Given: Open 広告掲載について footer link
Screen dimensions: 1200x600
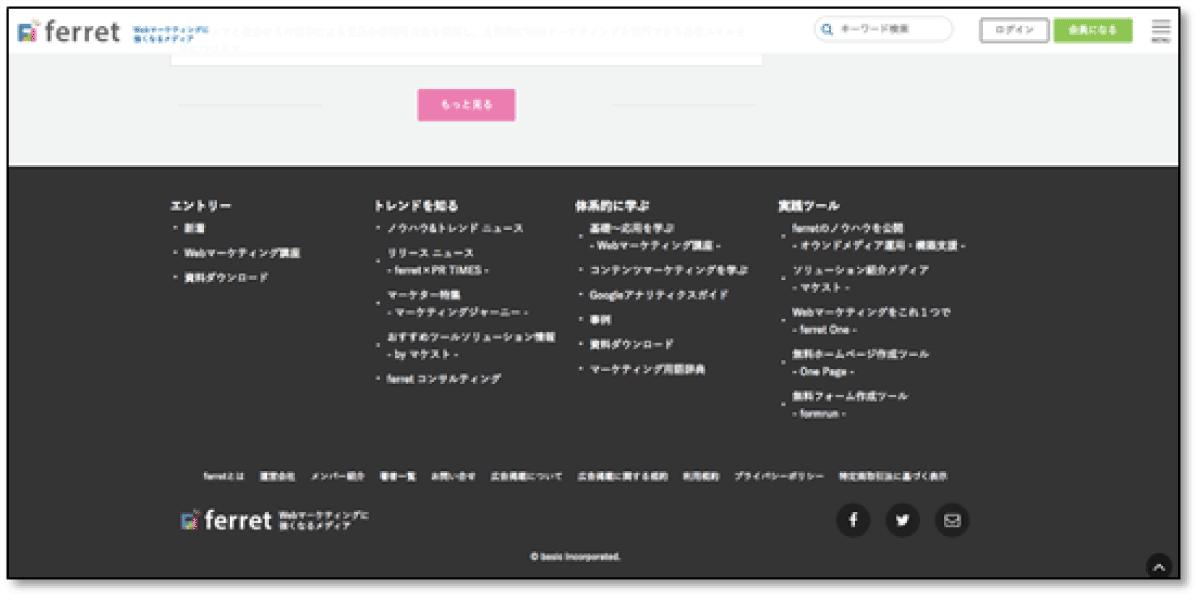Looking at the screenshot, I should click(x=526, y=477).
